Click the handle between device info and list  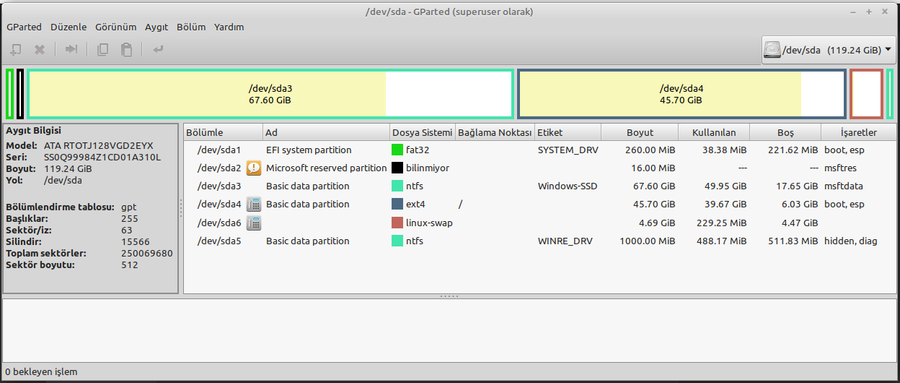[x=180, y=208]
